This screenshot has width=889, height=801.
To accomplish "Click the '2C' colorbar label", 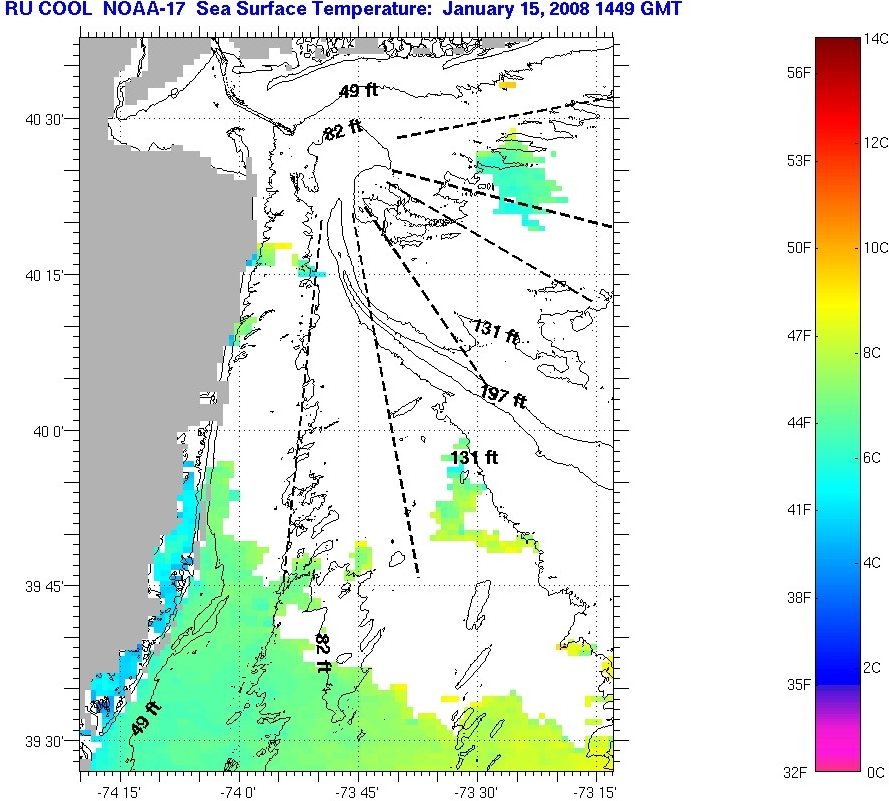I will (x=872, y=667).
